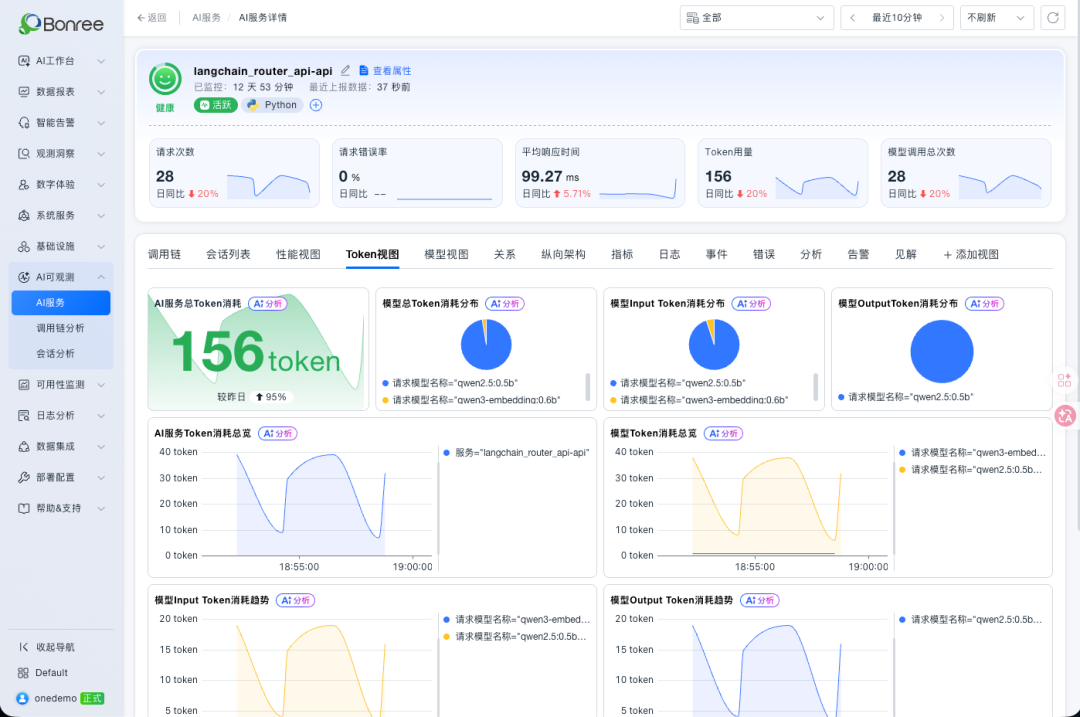This screenshot has width=1080, height=717.
Task: Open the 不刷新 refresh interval dropdown
Action: point(997,18)
